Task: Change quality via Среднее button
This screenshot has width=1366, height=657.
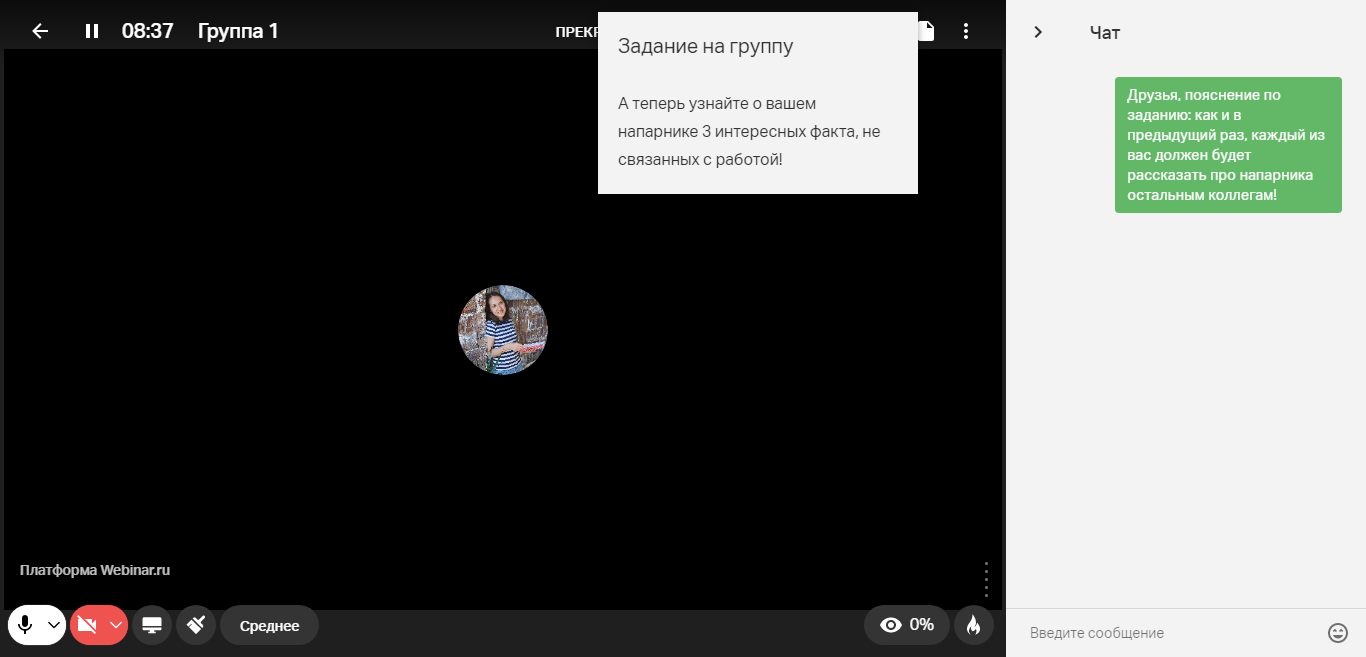Action: point(269,626)
